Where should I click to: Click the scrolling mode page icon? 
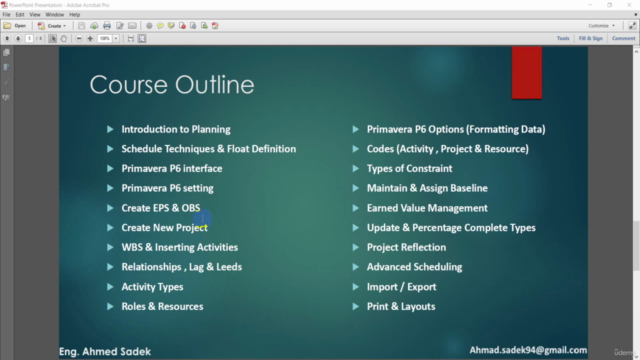pyautogui.click(x=131, y=38)
